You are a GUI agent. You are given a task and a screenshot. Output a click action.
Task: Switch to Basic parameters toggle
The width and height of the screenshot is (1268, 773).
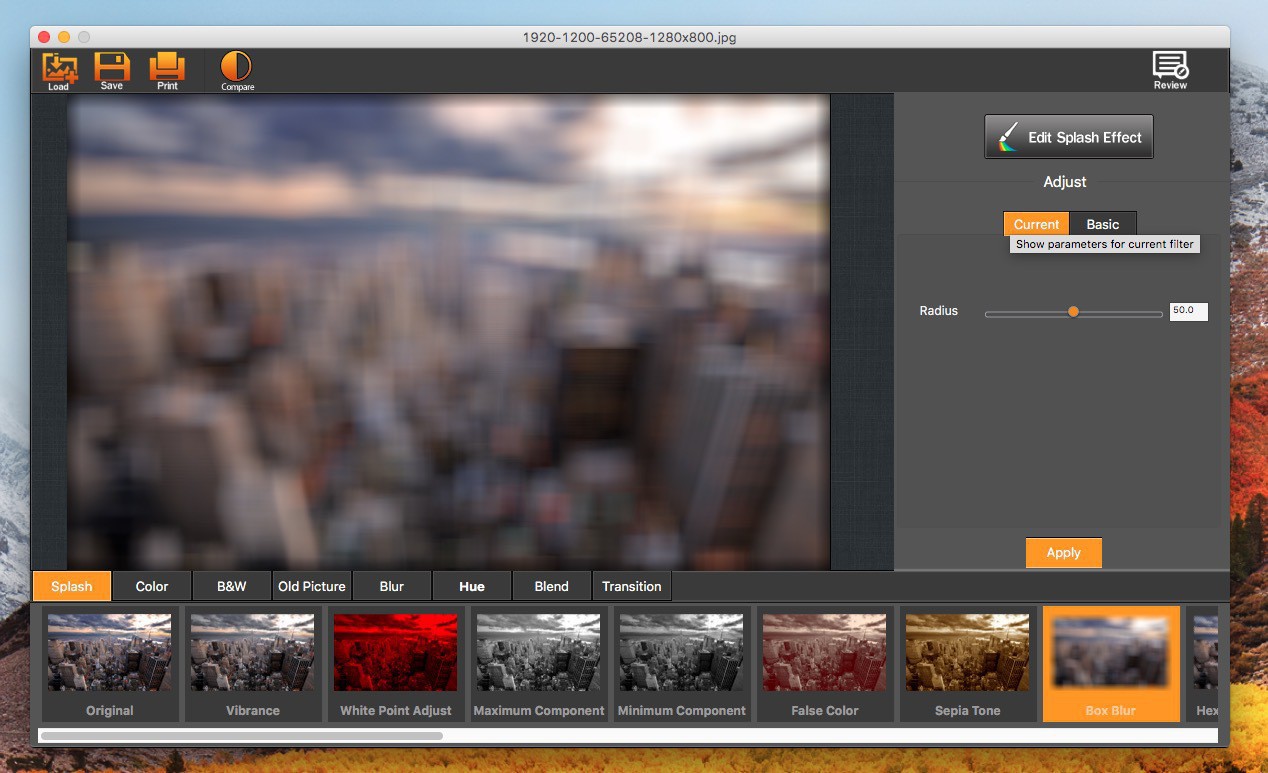tap(1103, 224)
